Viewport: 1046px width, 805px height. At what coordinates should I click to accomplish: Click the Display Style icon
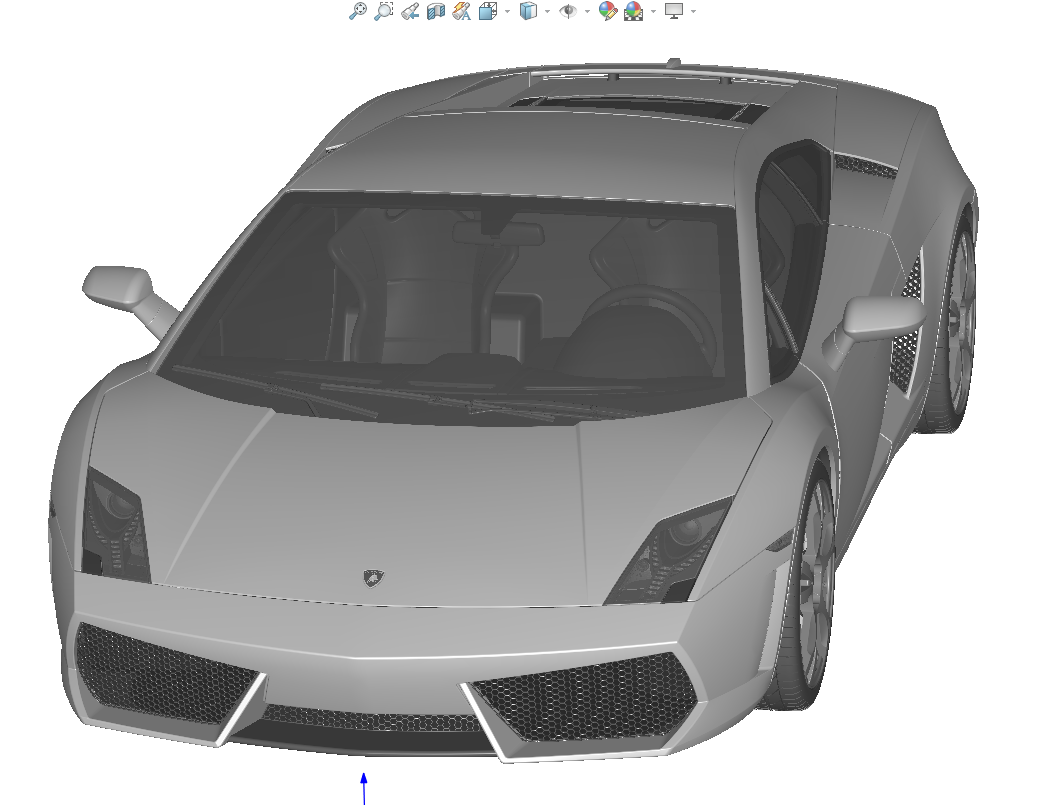click(528, 11)
